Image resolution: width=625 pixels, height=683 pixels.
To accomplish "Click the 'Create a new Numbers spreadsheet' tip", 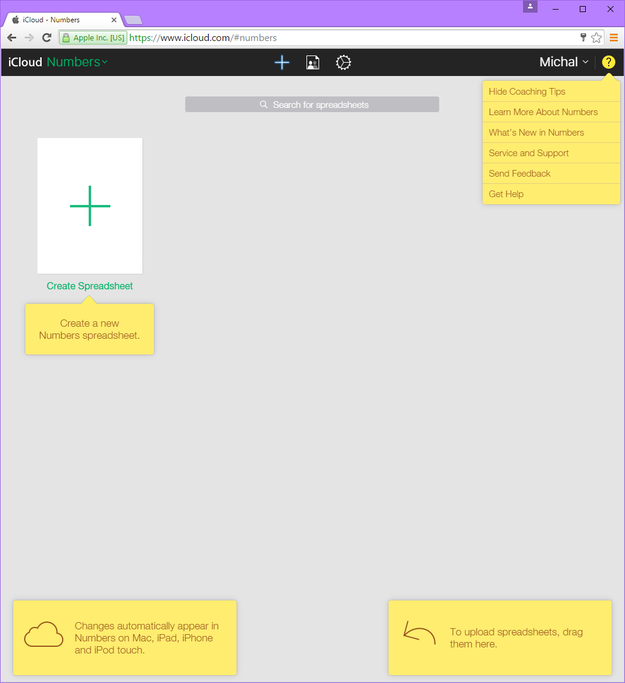I will pos(90,329).
